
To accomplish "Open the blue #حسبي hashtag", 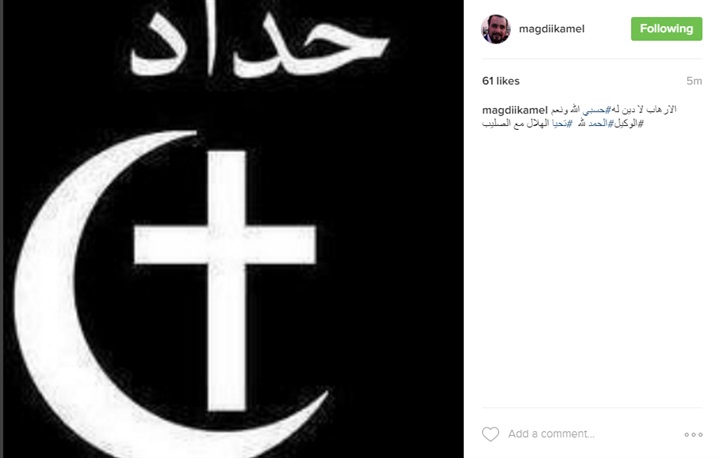I will coord(596,110).
